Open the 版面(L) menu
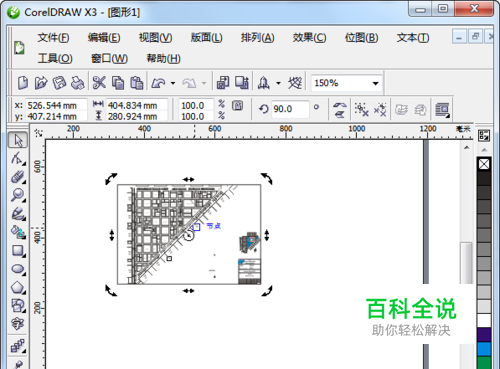The image size is (500, 369). [x=207, y=38]
